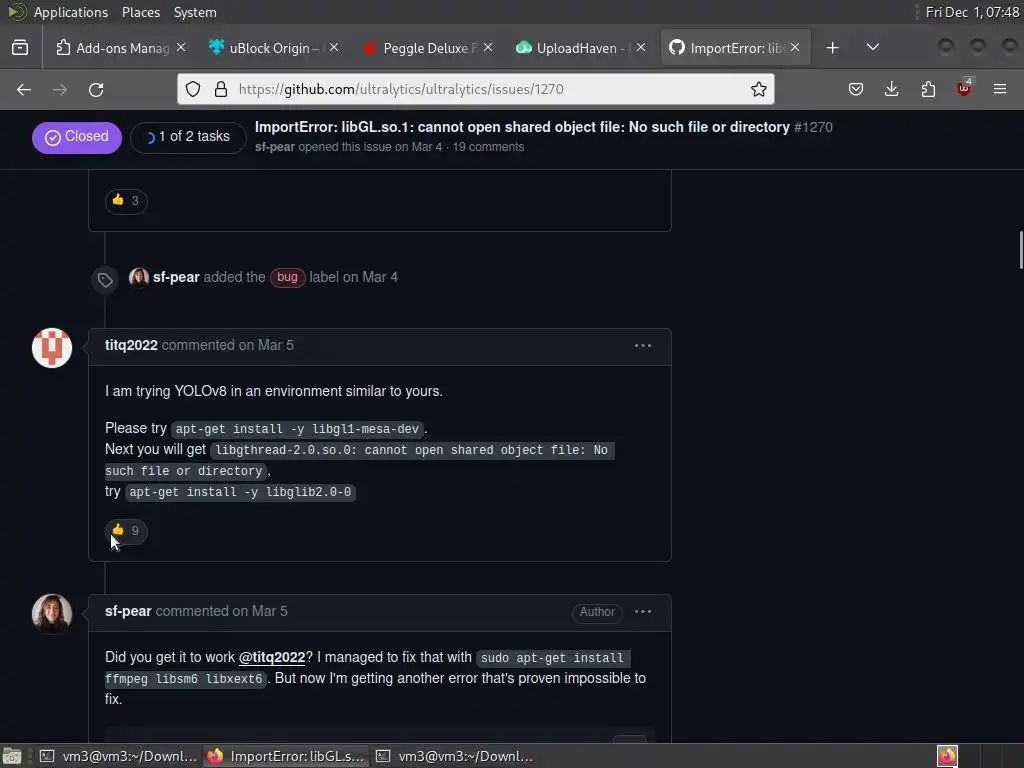Close the uBlock Origin tab
This screenshot has height=768, width=1024.
click(334, 48)
